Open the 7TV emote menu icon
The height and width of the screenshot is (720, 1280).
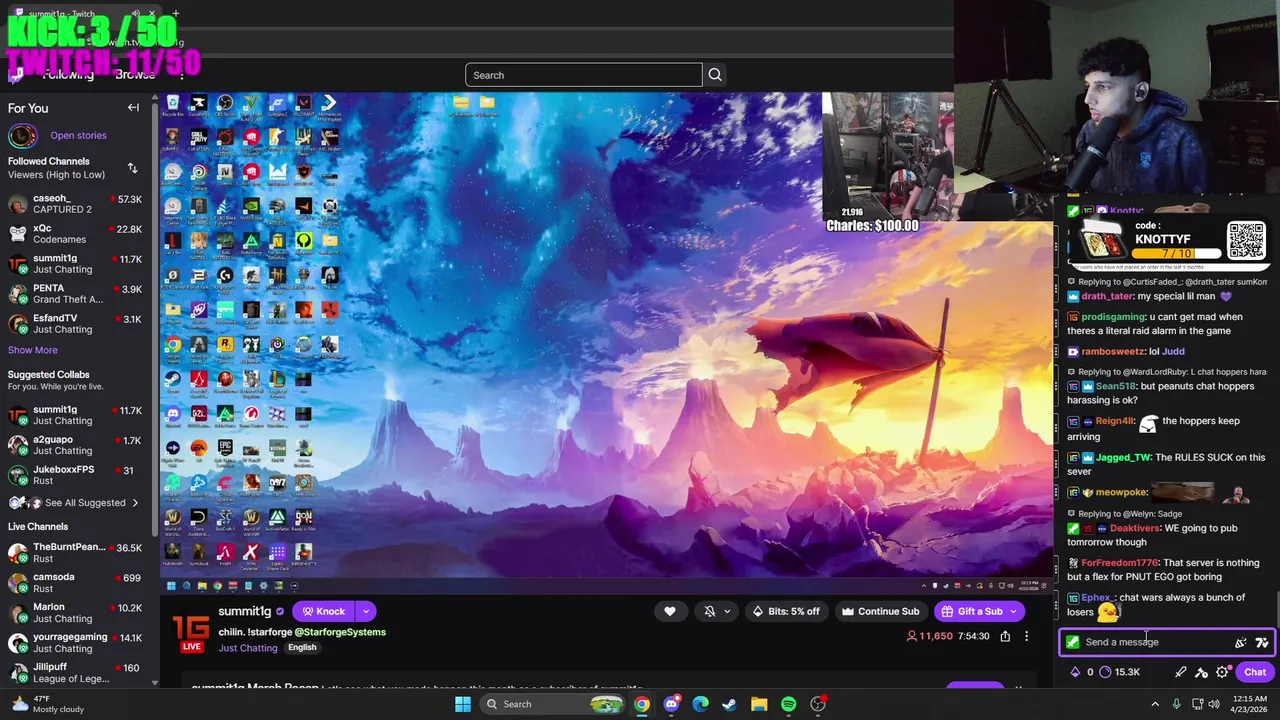coord(1261,642)
